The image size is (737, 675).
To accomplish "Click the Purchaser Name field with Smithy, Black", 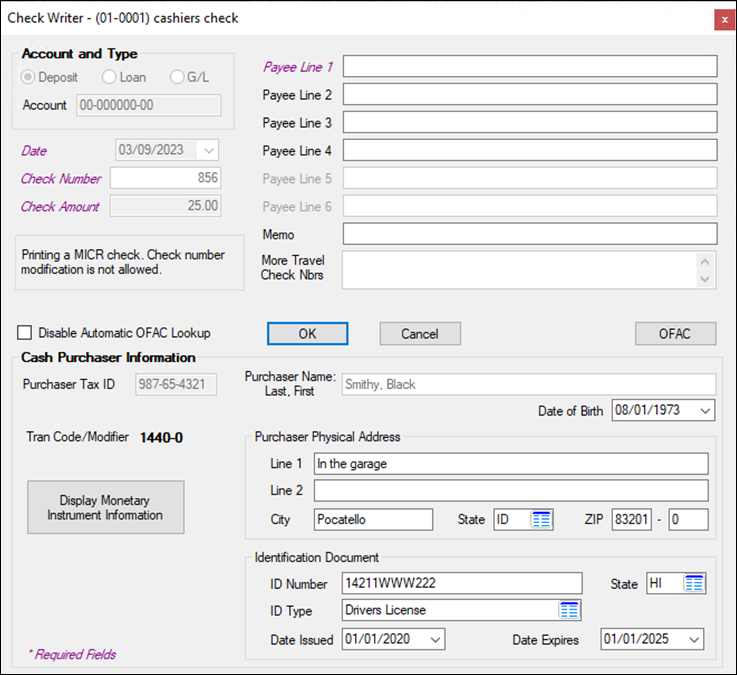I will 529,385.
